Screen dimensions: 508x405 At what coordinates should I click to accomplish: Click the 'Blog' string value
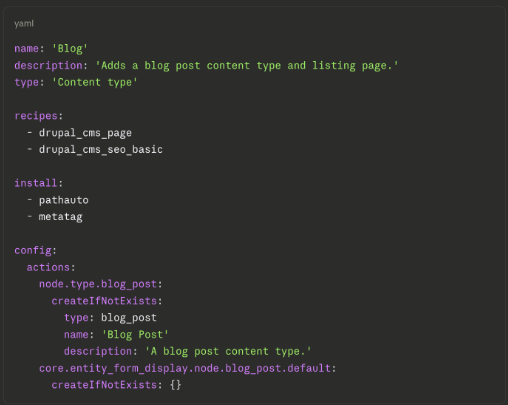click(70, 49)
